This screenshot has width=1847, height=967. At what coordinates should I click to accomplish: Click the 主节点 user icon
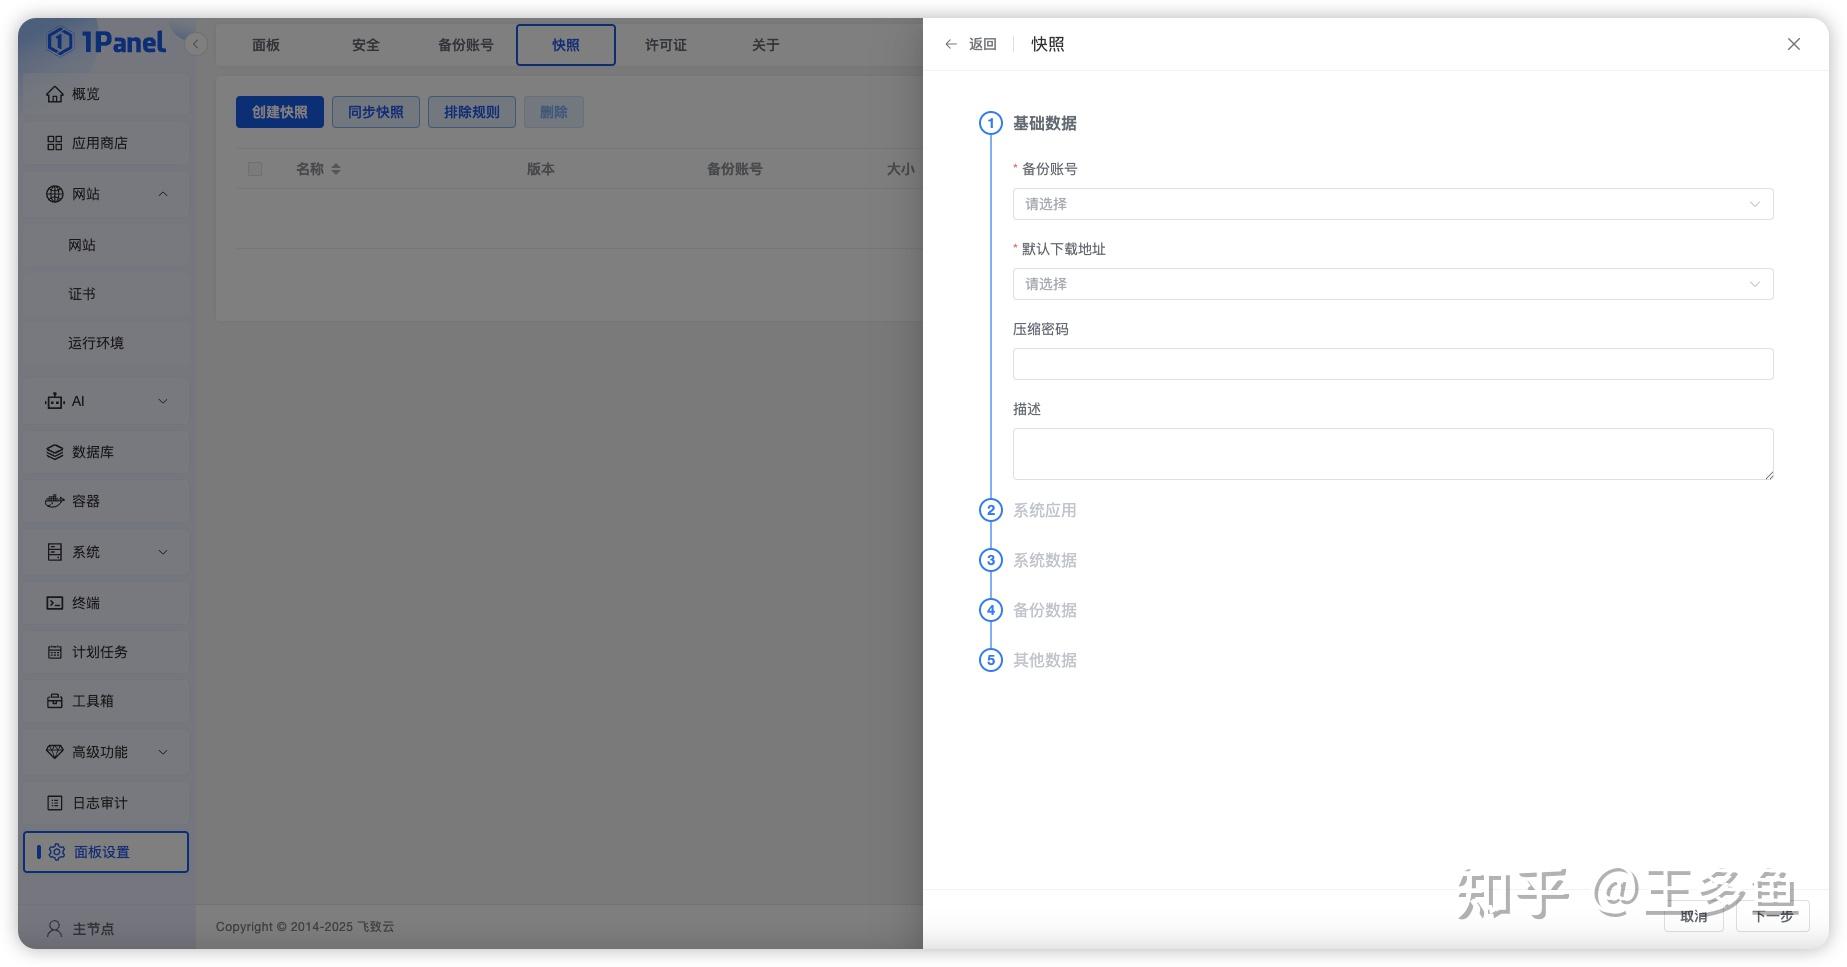click(55, 929)
